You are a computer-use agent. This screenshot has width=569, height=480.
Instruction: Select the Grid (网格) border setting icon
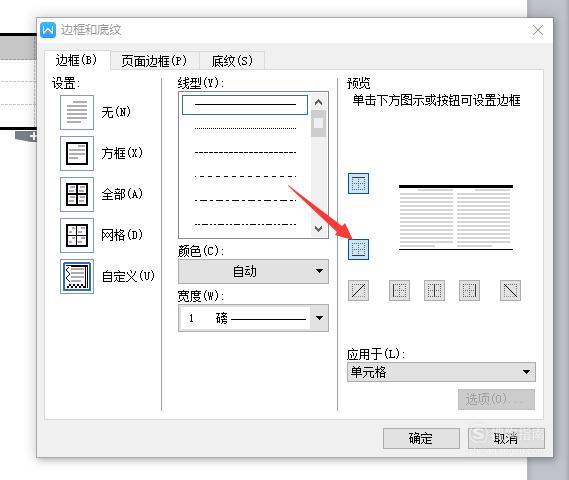(x=77, y=235)
